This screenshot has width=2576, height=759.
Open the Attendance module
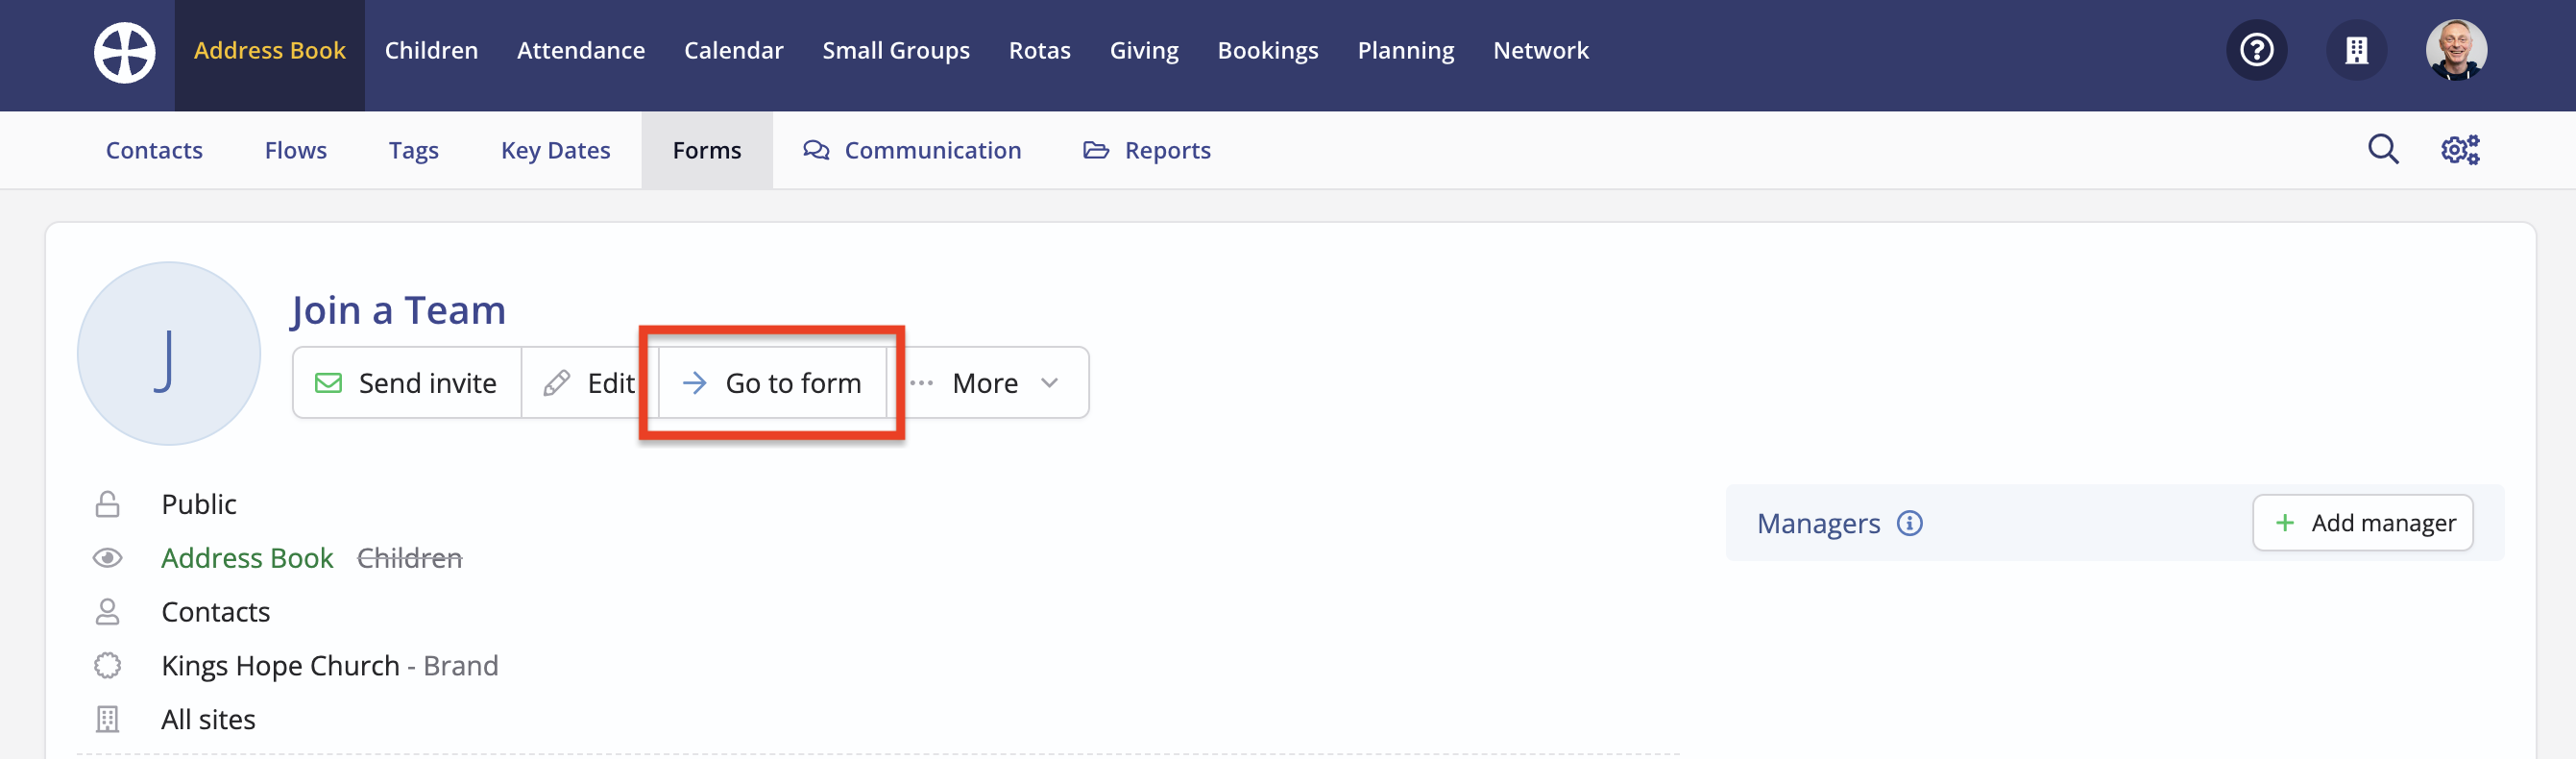pyautogui.click(x=580, y=50)
